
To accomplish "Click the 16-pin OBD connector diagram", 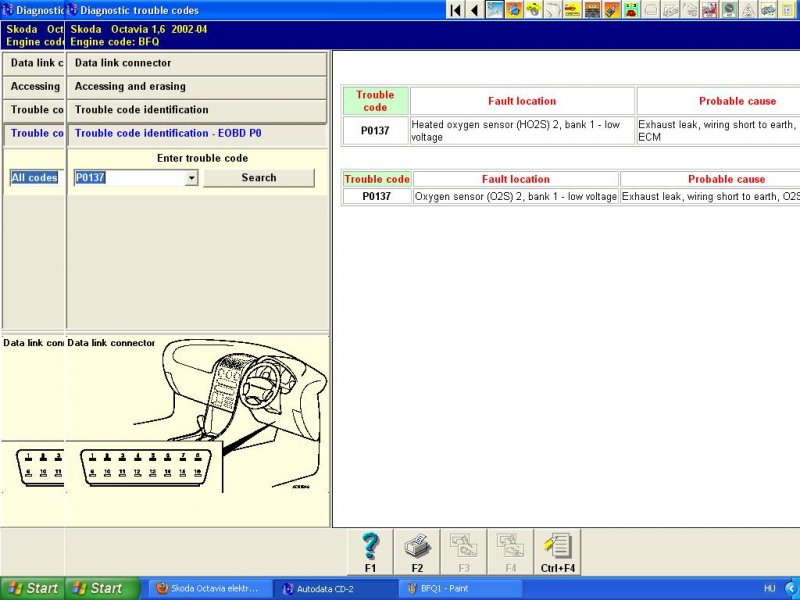I will pos(146,467).
